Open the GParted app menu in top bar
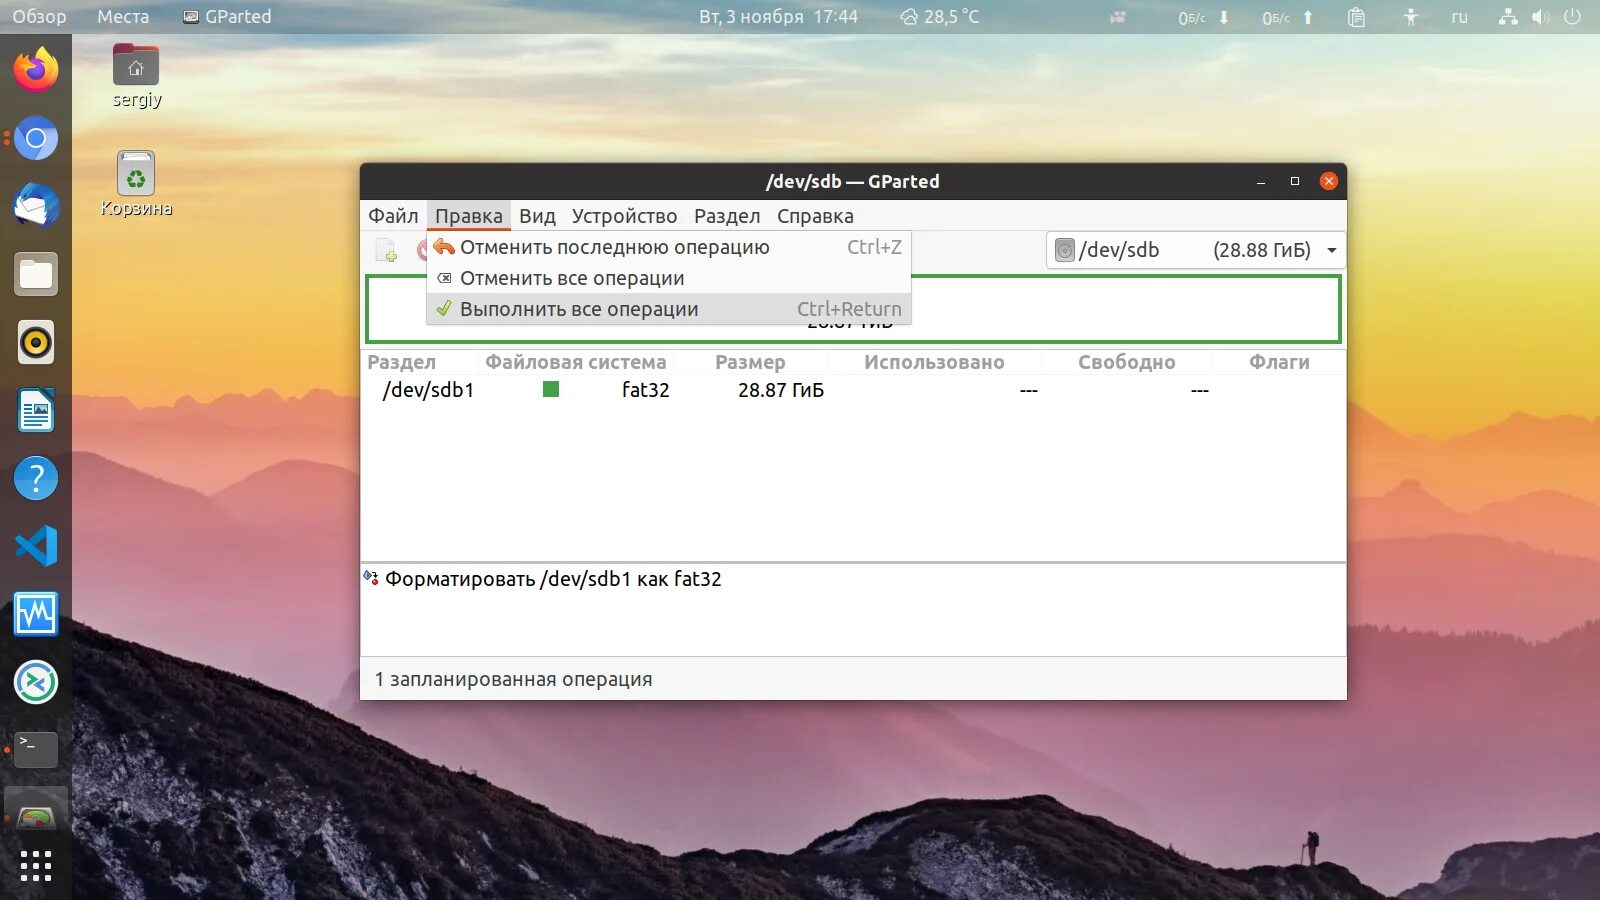1600x900 pixels. pos(227,17)
